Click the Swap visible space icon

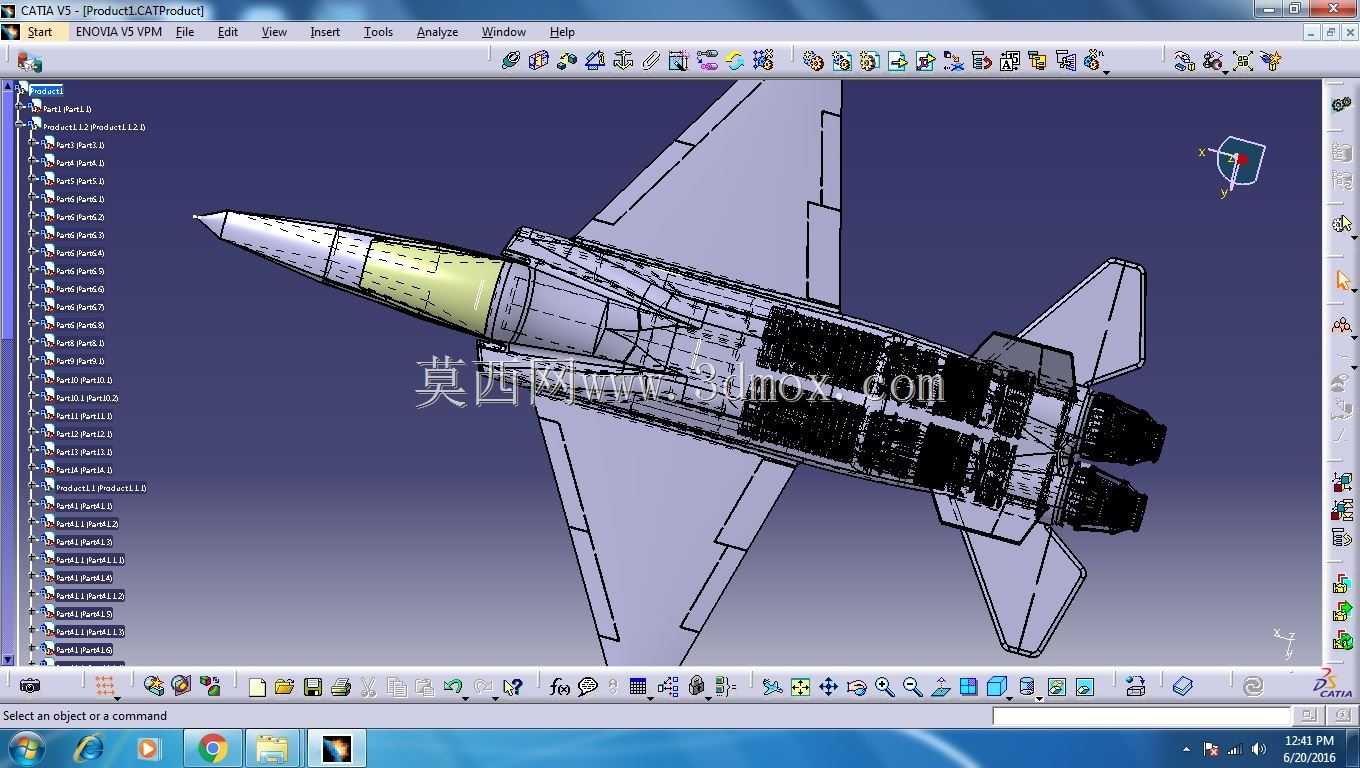click(x=1085, y=687)
